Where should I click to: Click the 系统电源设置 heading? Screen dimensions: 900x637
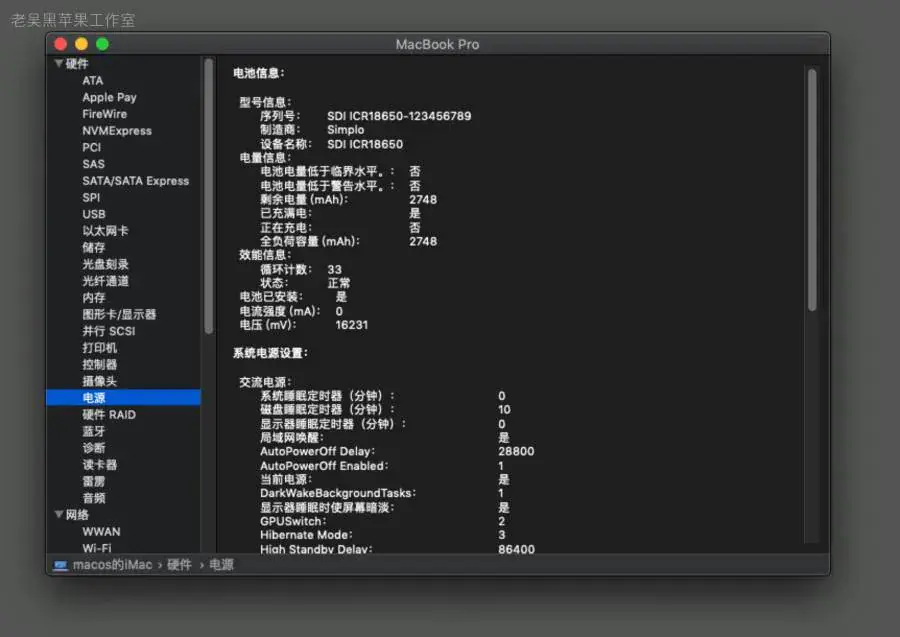point(270,353)
